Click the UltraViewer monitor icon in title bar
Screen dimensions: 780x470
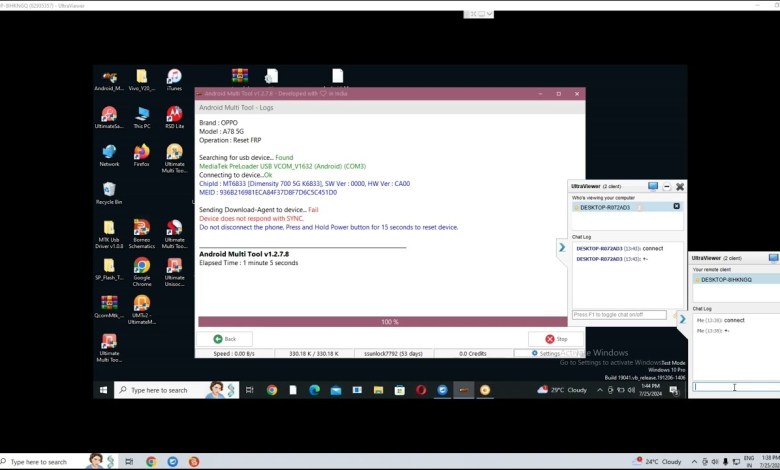click(653, 186)
